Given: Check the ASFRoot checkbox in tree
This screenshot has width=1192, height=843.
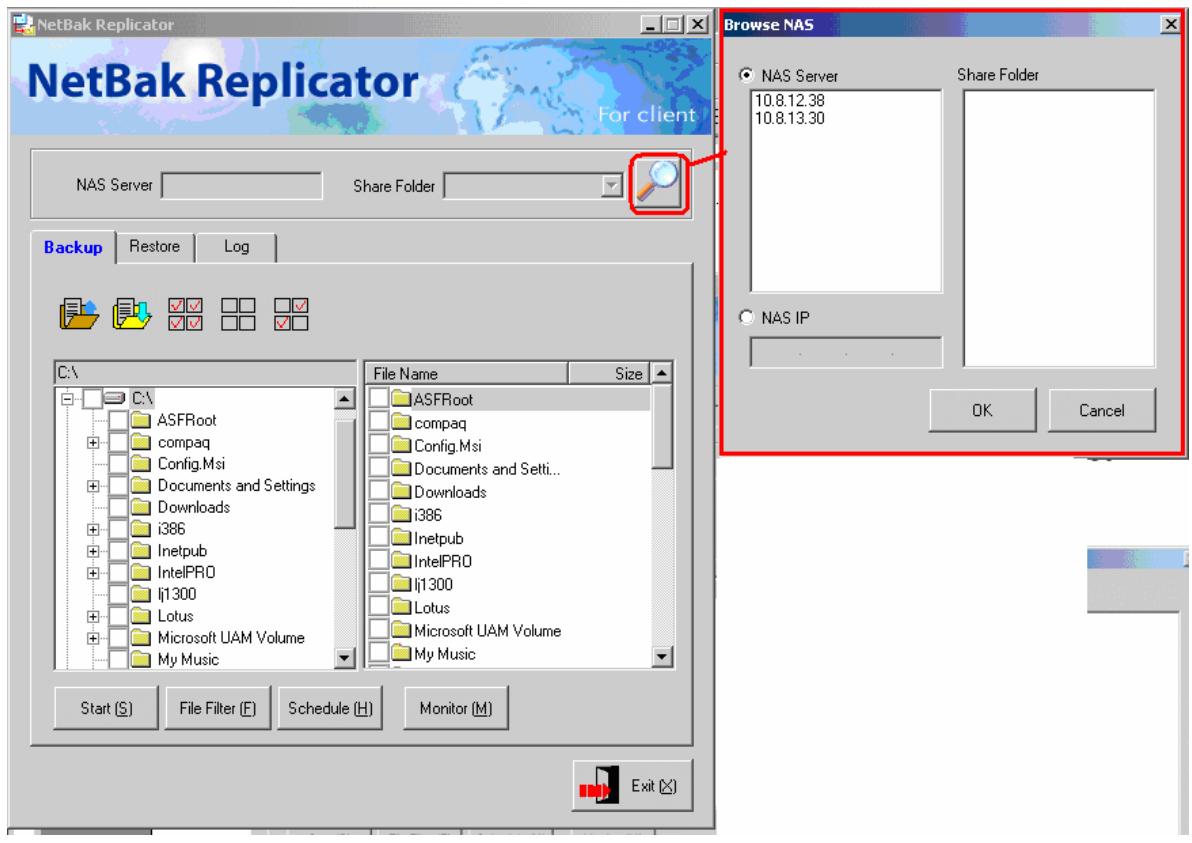Looking at the screenshot, I should pos(118,420).
